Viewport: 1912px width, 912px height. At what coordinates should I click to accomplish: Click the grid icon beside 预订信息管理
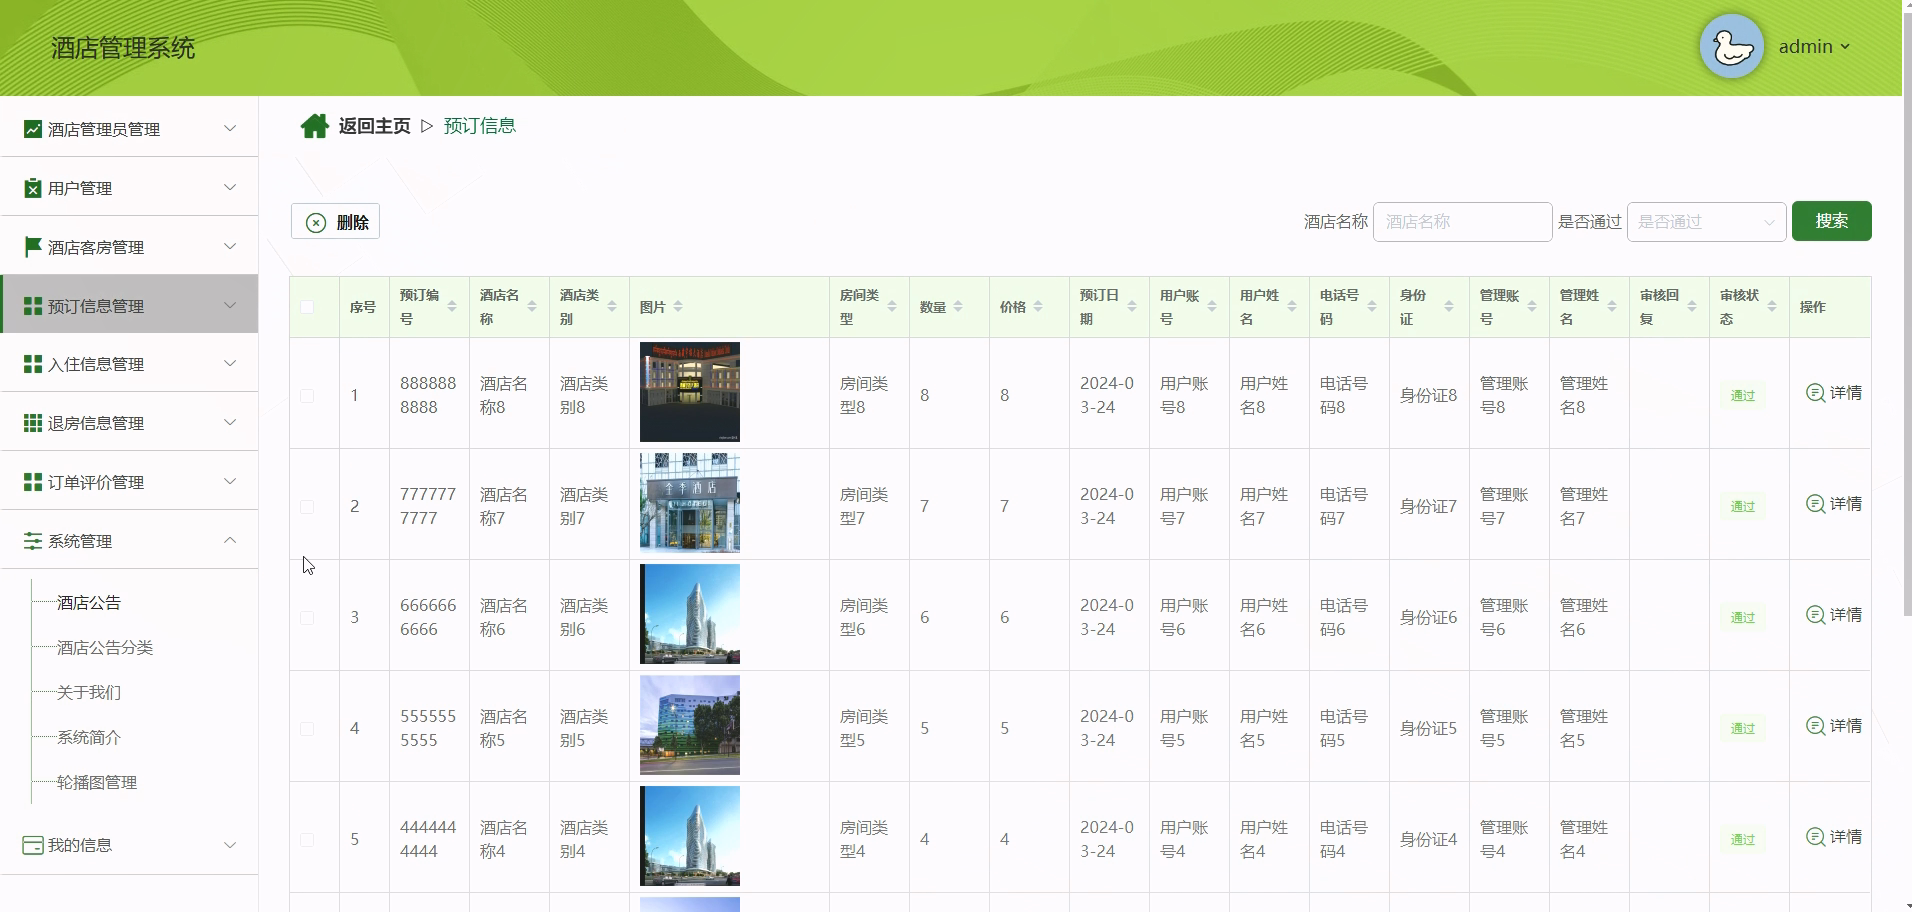pos(33,306)
